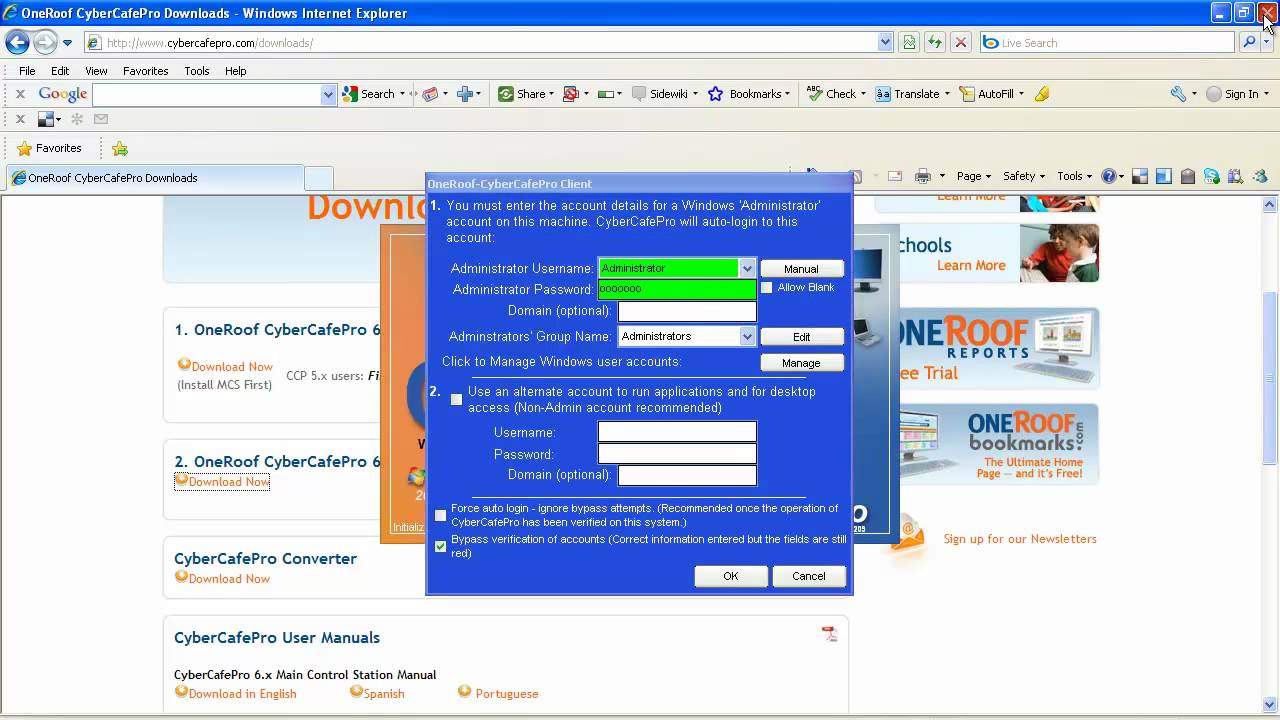Screen dimensions: 1280x720
Task: Open the command bar Tools dropdown
Action: [x=1075, y=176]
